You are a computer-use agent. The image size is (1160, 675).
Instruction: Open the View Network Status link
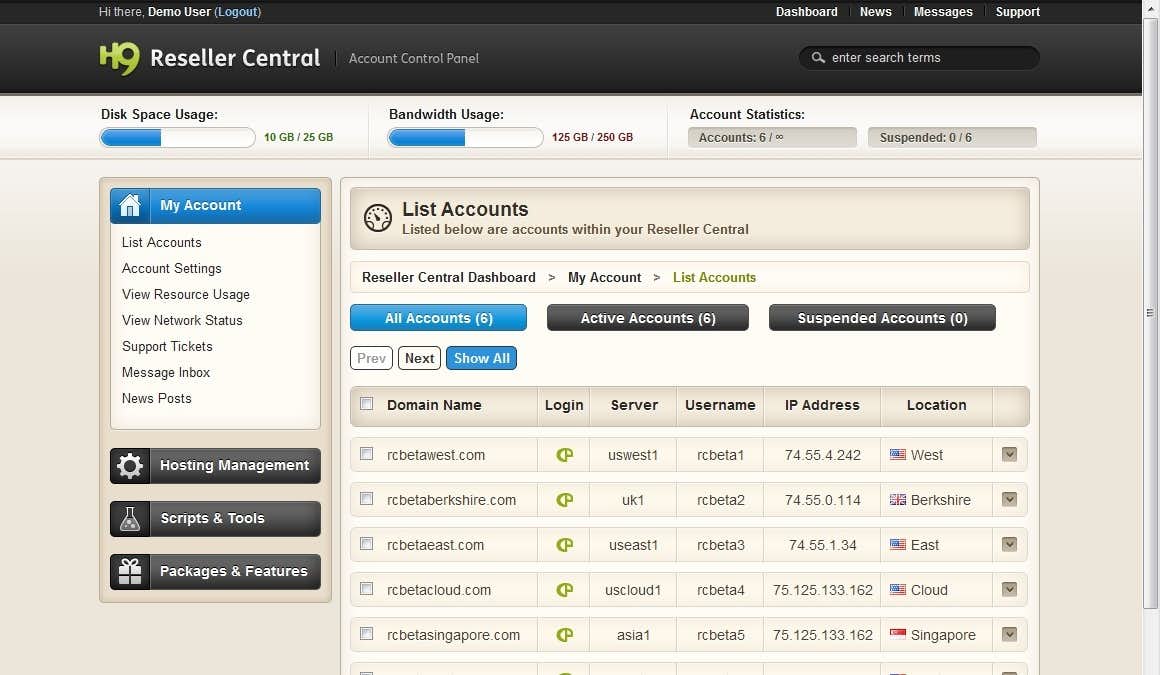[182, 320]
